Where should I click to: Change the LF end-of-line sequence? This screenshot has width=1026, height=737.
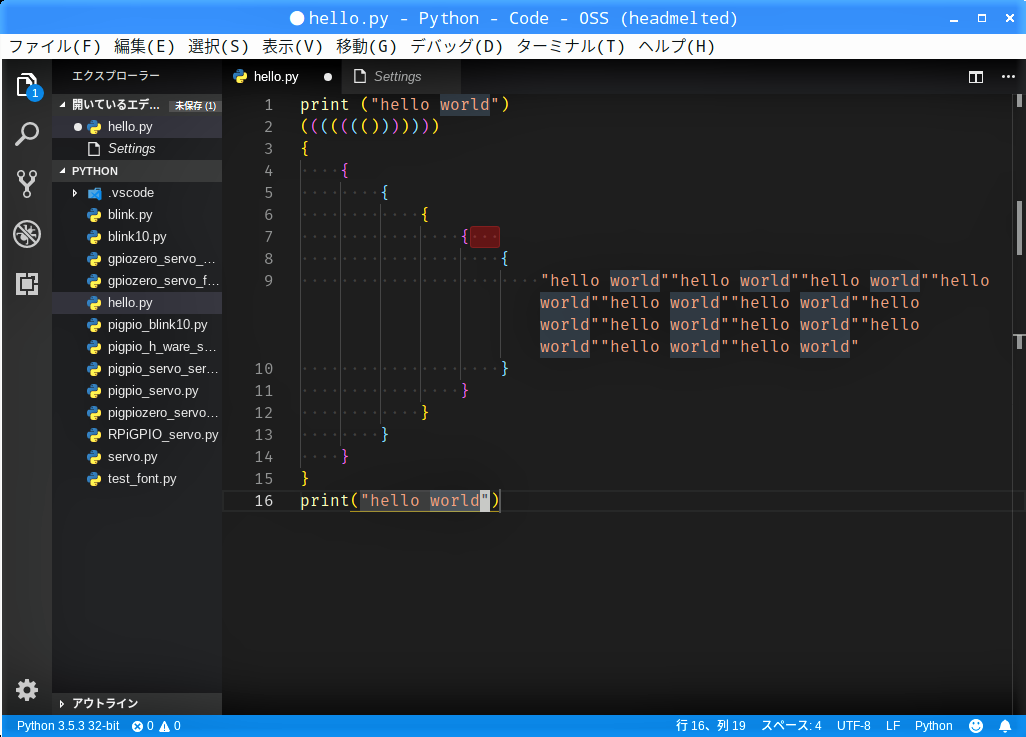click(893, 726)
